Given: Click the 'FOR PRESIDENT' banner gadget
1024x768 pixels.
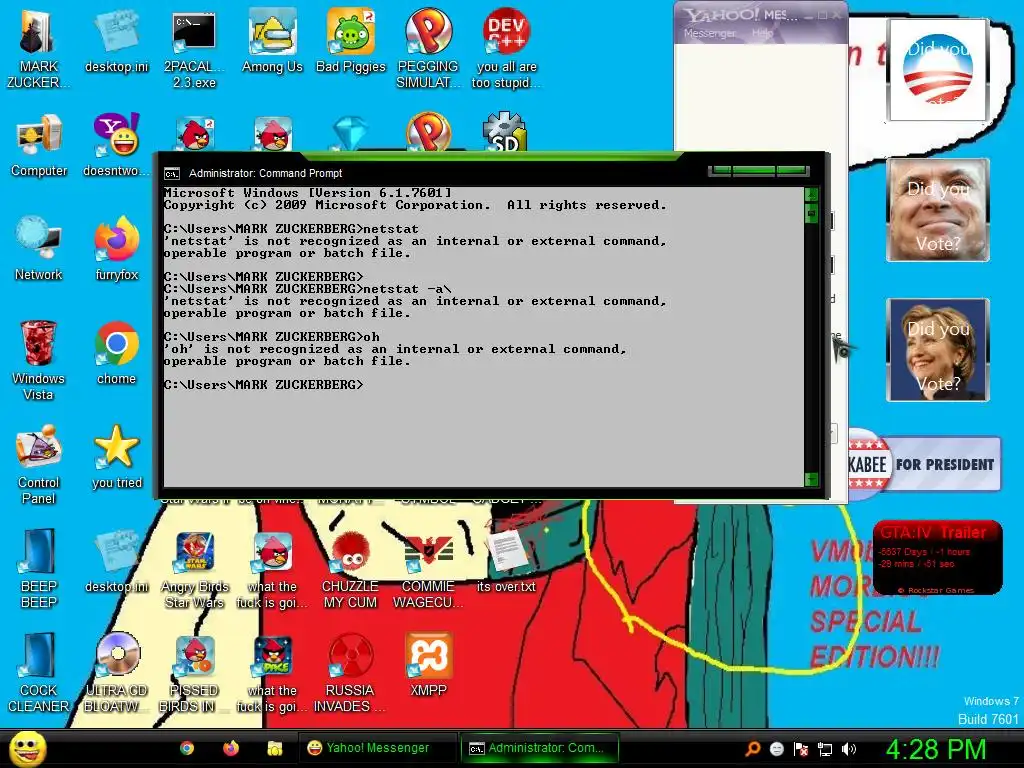Looking at the screenshot, I should [924, 464].
